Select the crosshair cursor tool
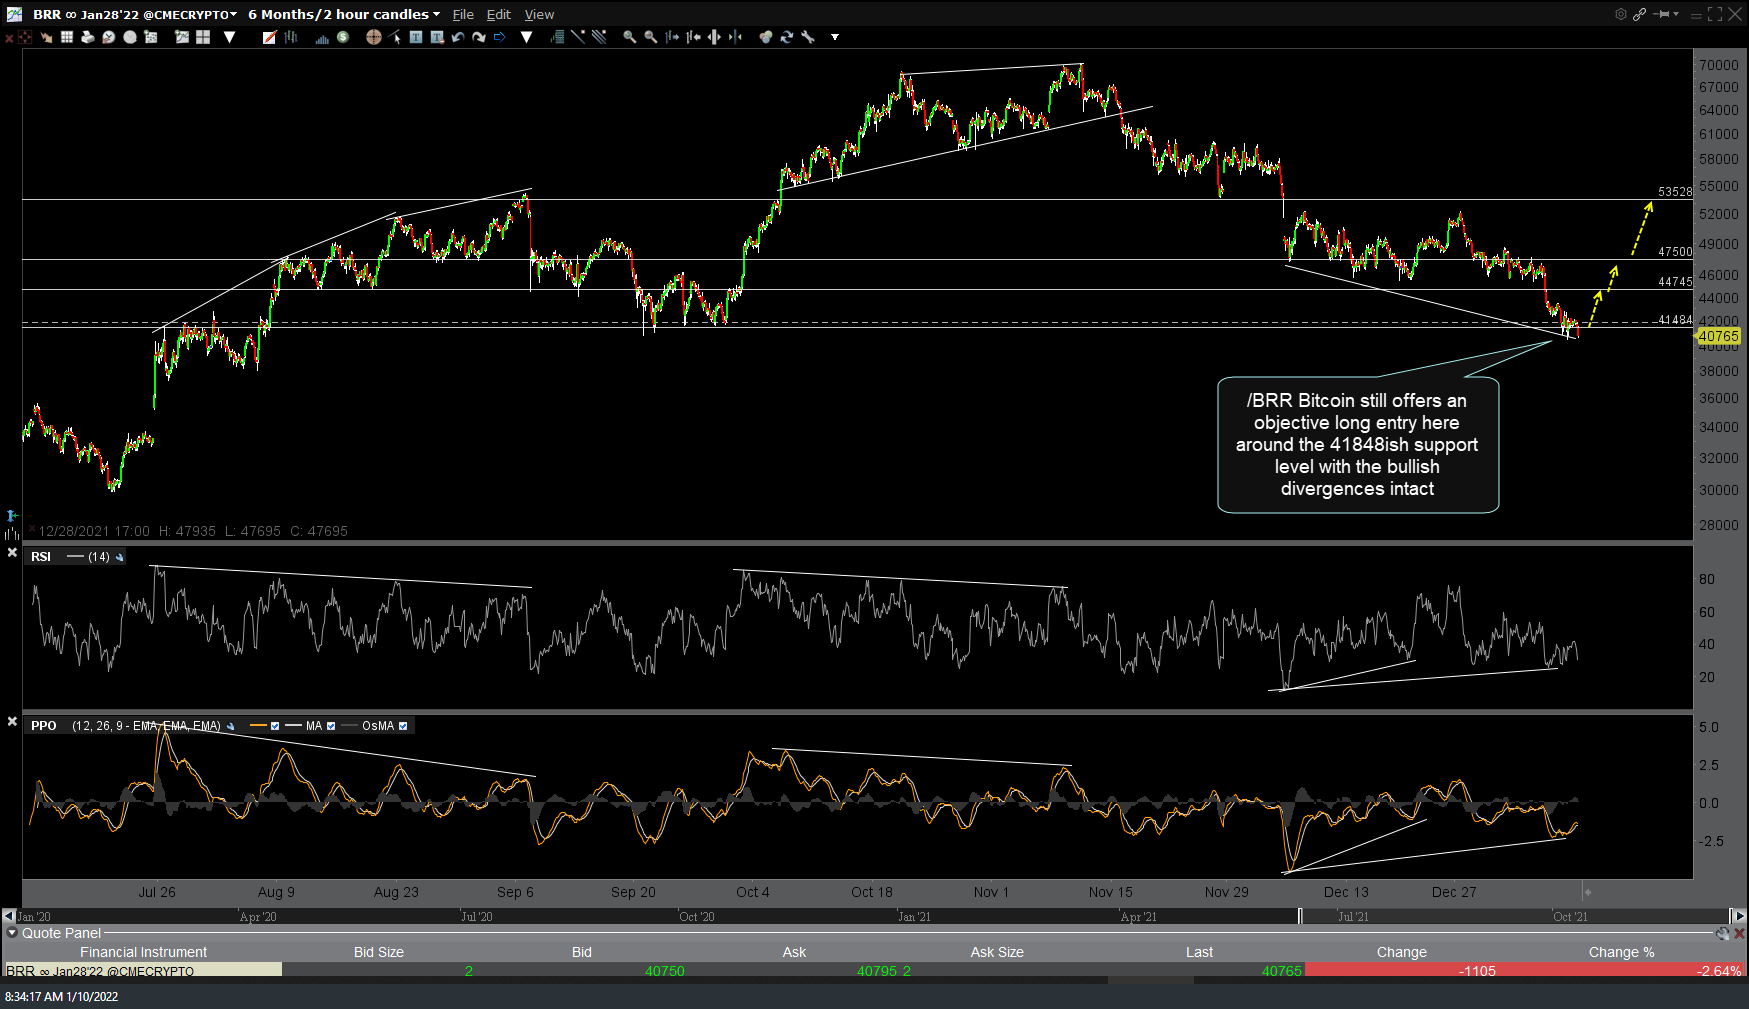The width and height of the screenshot is (1749, 1009). [373, 37]
